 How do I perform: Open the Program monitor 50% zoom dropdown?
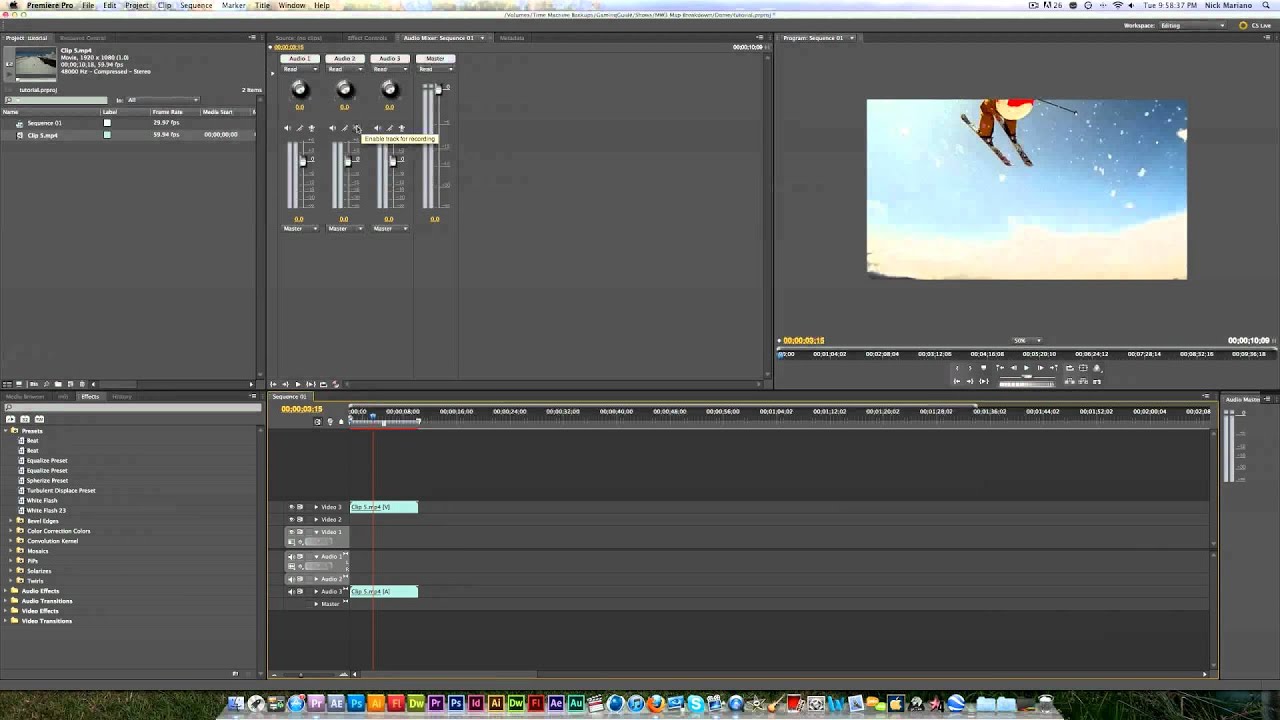1027,340
